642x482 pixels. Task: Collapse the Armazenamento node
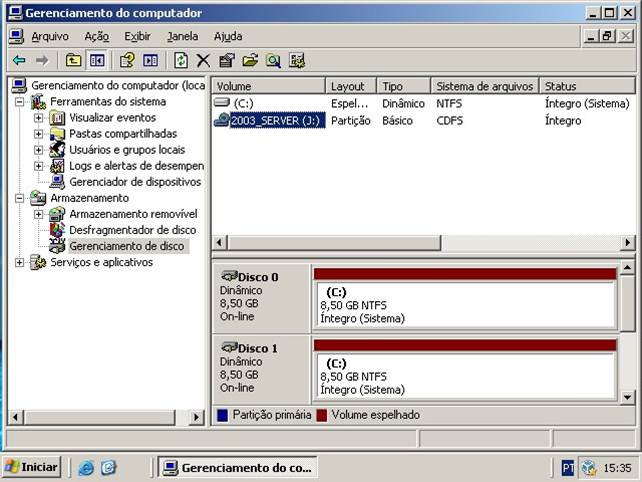click(x=19, y=198)
